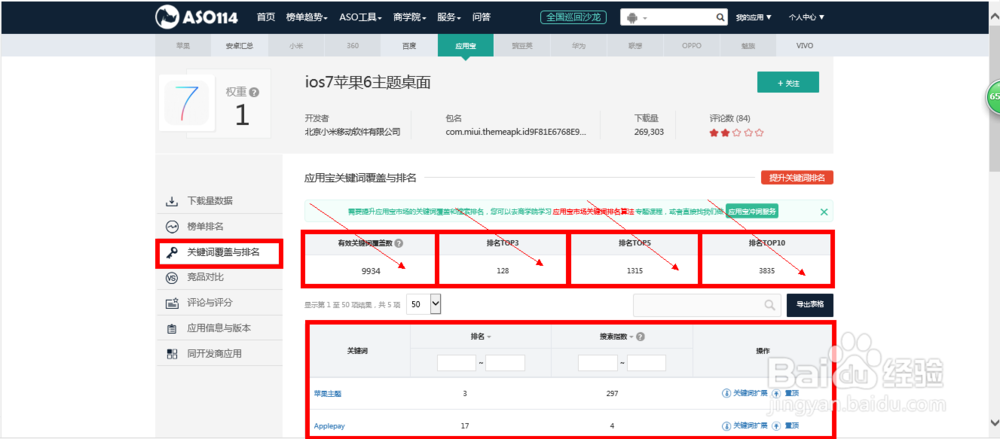Click the 关键词扩展 icon in Applepay row

(726, 426)
